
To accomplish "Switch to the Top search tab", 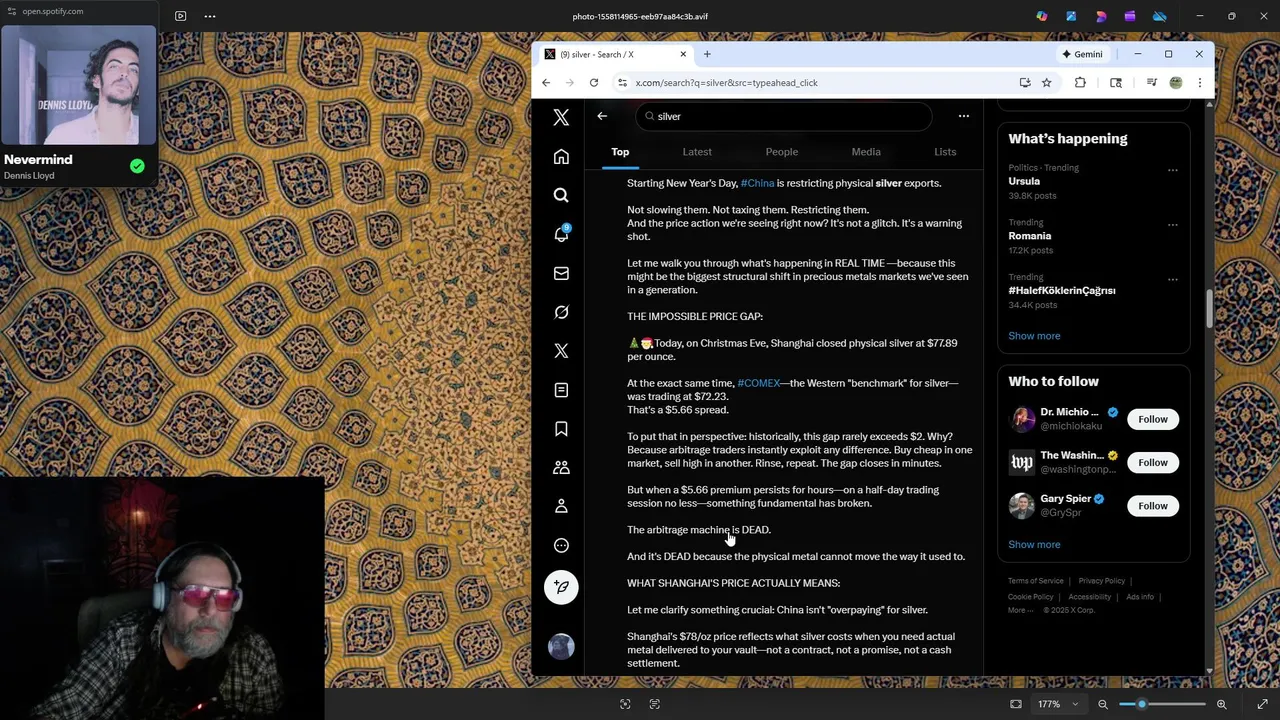I will pos(620,152).
